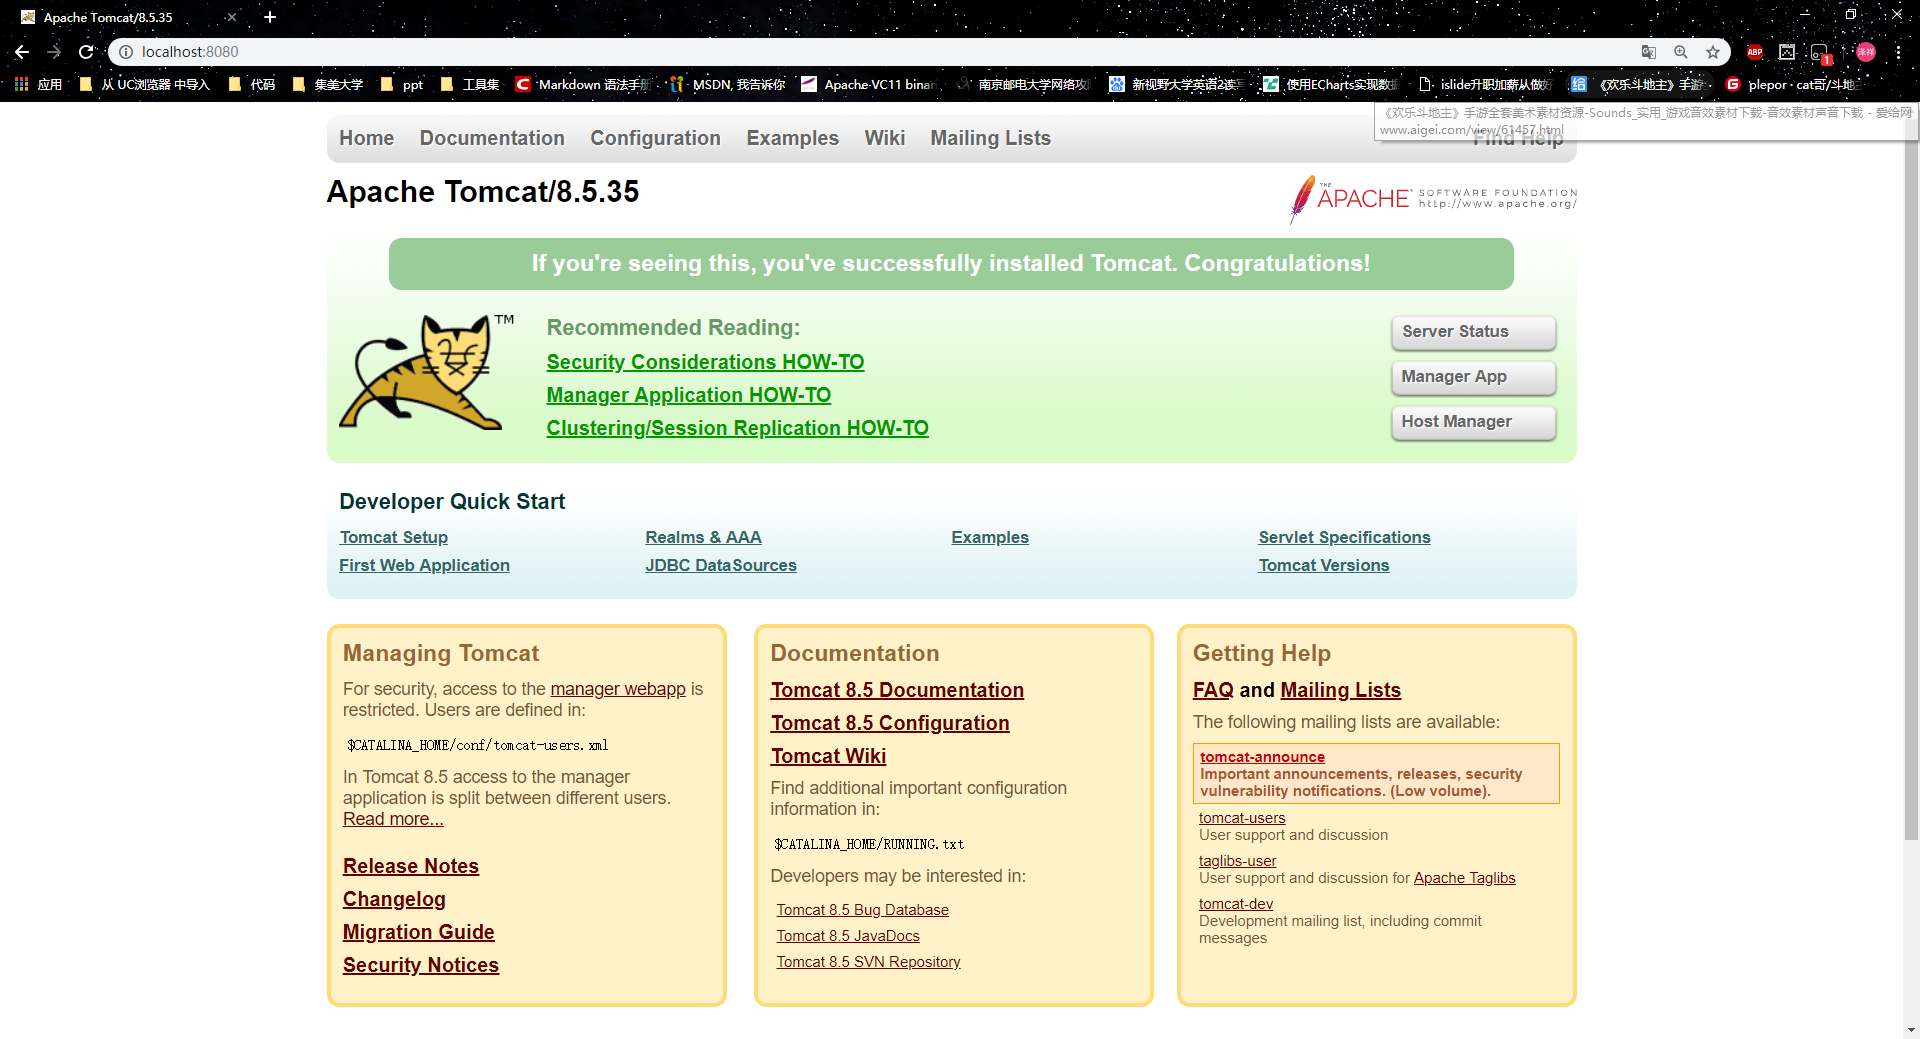Click the Tomcat cat mascot image
This screenshot has height=1039, width=1920.
[x=426, y=373]
